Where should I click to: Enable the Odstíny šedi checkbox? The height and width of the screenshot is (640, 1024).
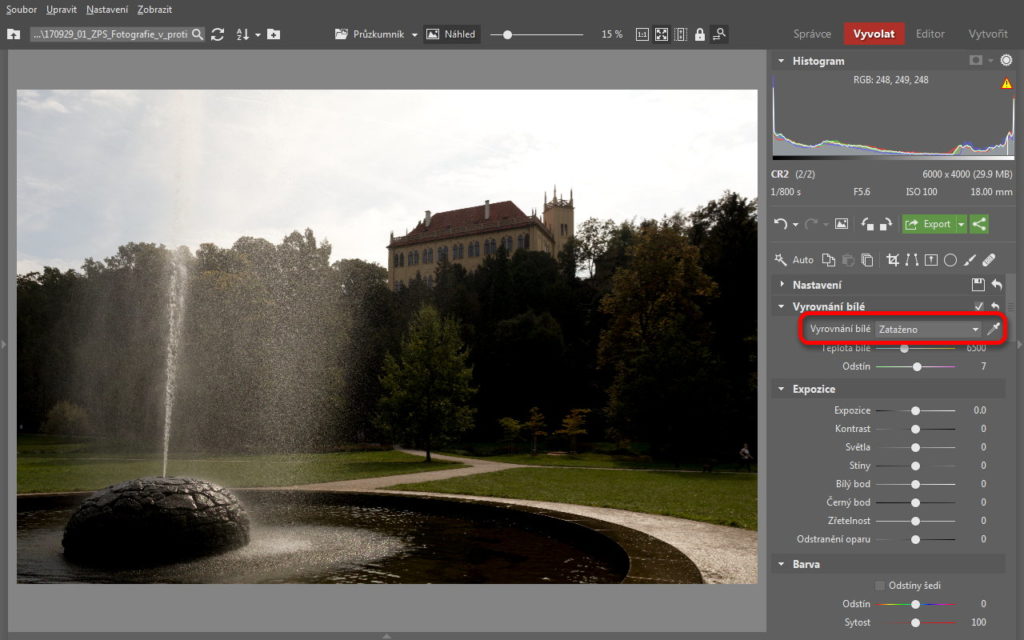pyautogui.click(x=880, y=585)
